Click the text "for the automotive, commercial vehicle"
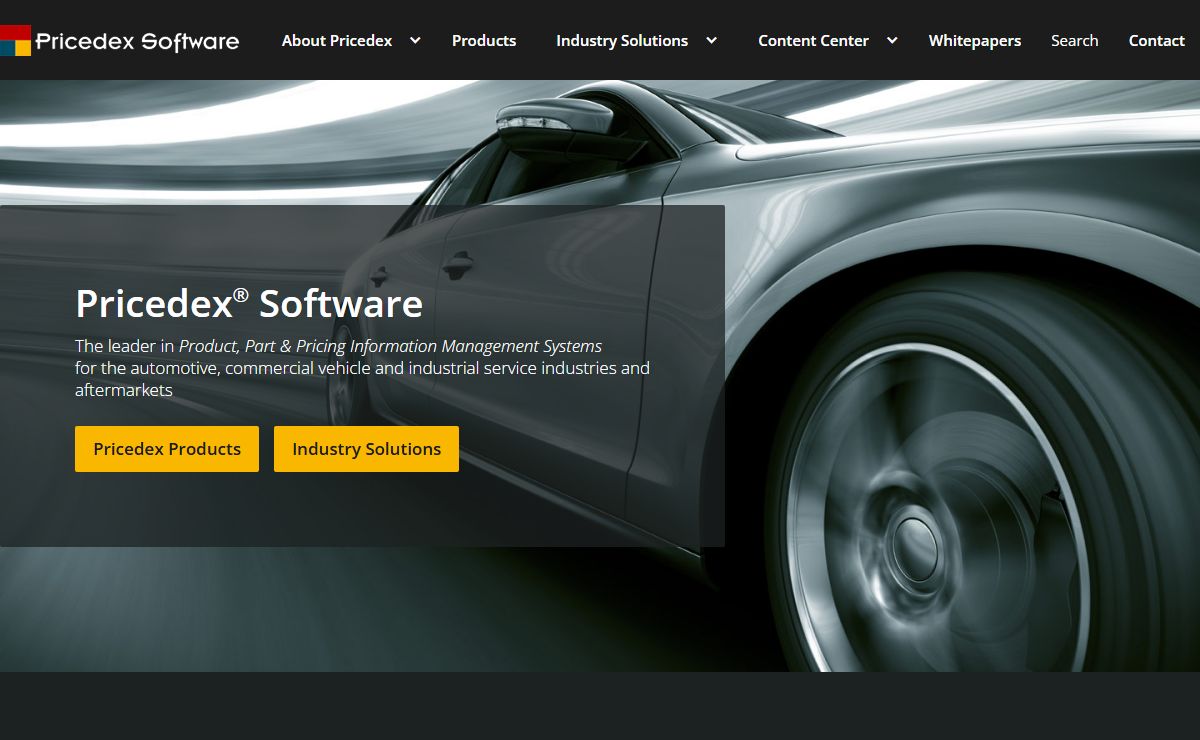Screen dimensions: 1200x740 tap(224, 368)
